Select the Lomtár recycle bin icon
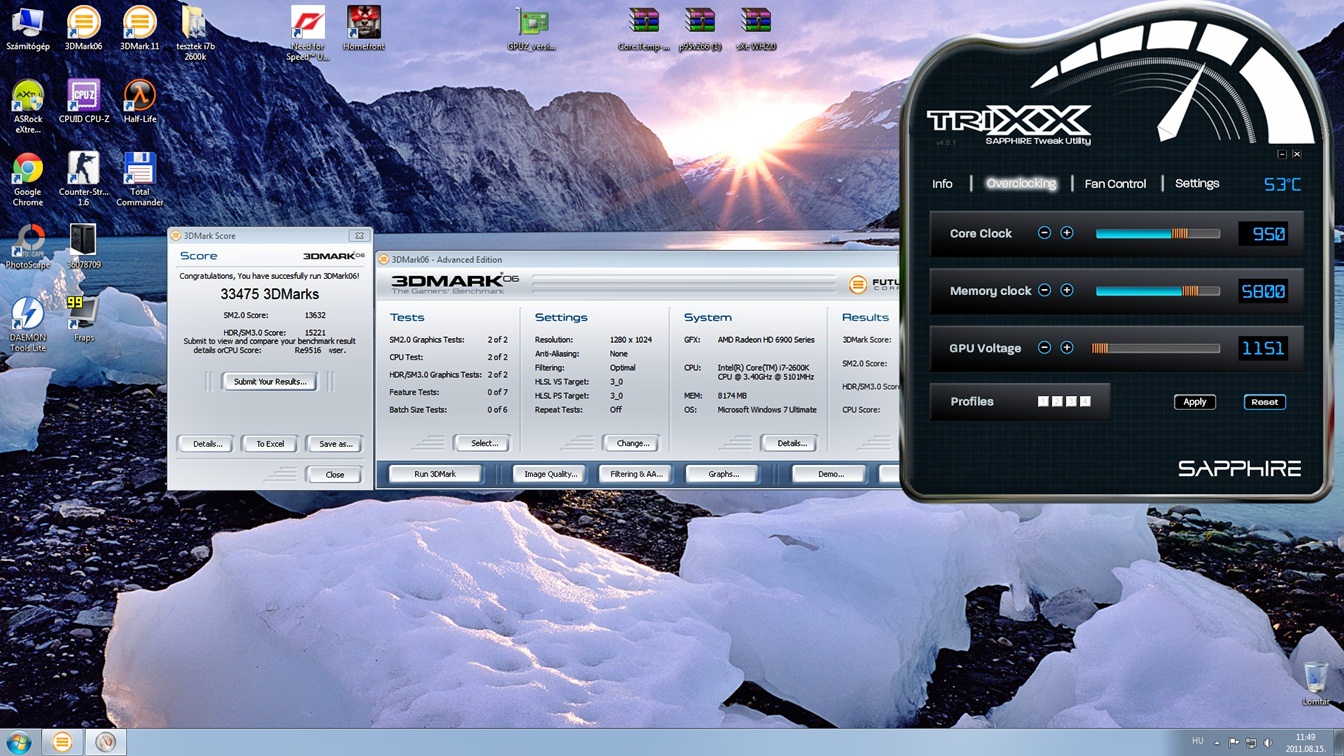Image resolution: width=1344 pixels, height=756 pixels. click(1316, 685)
